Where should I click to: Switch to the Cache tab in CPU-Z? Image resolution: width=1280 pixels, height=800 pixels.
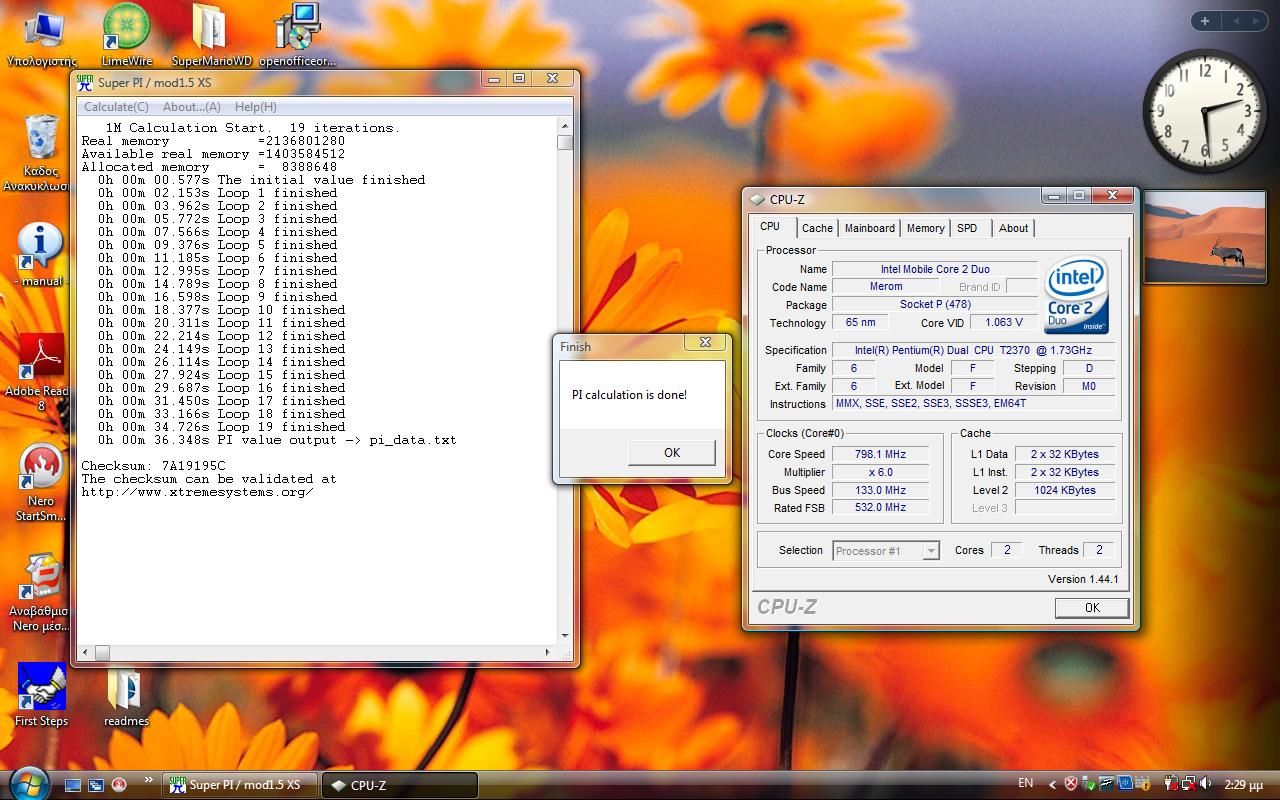click(x=817, y=228)
